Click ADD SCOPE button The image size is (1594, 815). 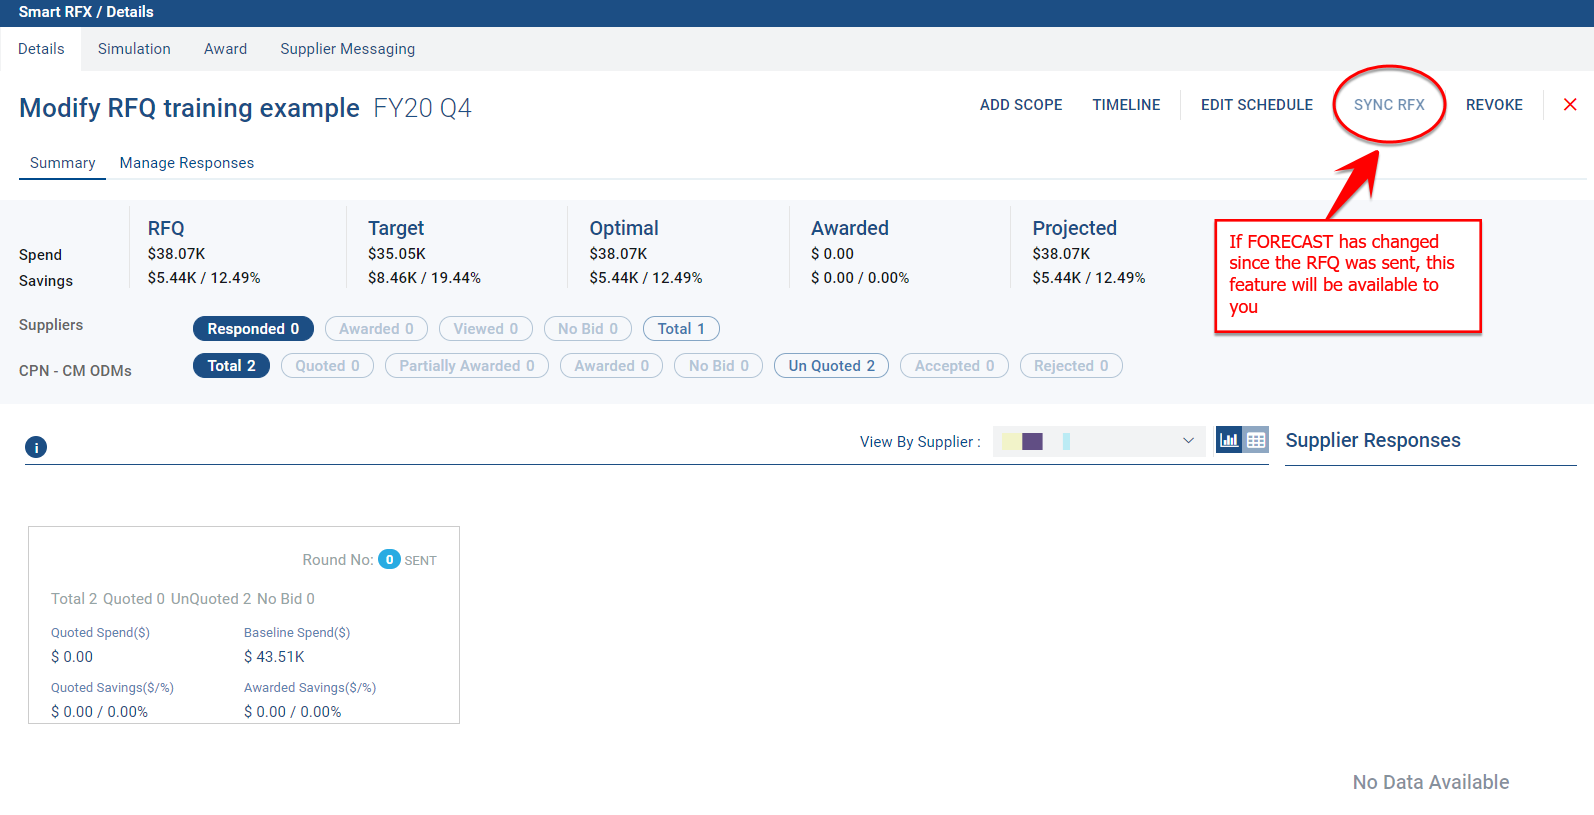[1020, 105]
